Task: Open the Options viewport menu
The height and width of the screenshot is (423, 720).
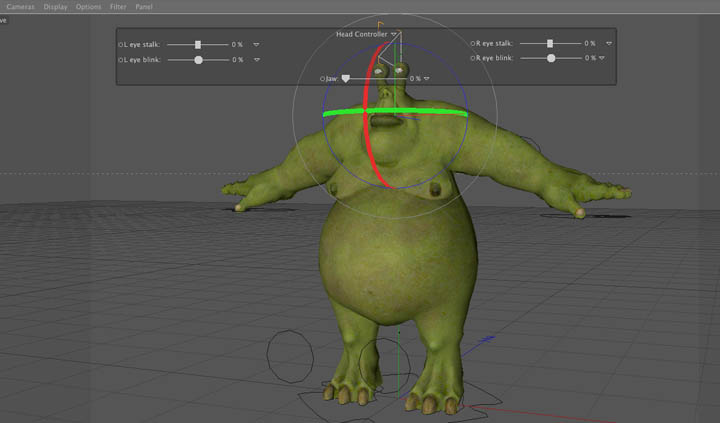Action: click(x=88, y=6)
